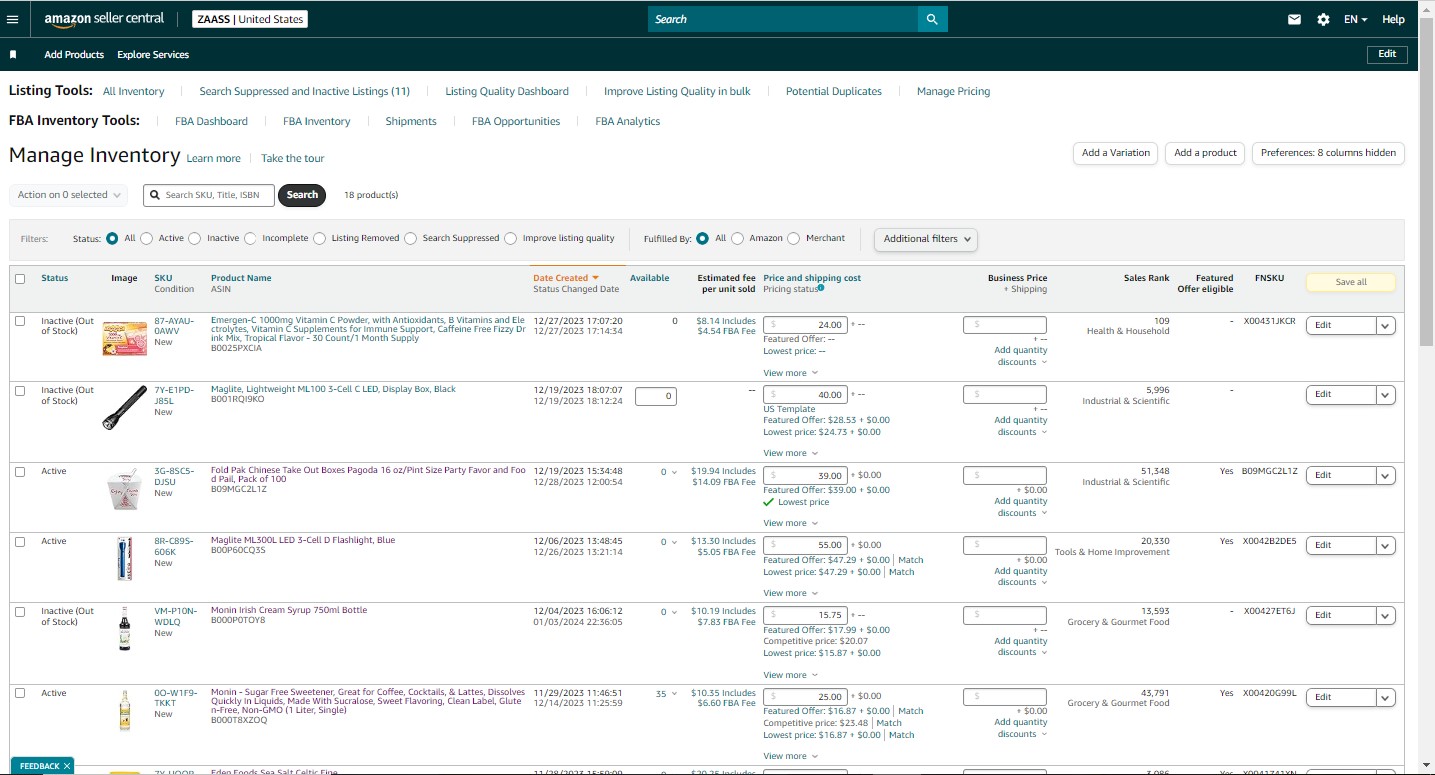Open Emergen-C product thumbnail

click(x=124, y=337)
